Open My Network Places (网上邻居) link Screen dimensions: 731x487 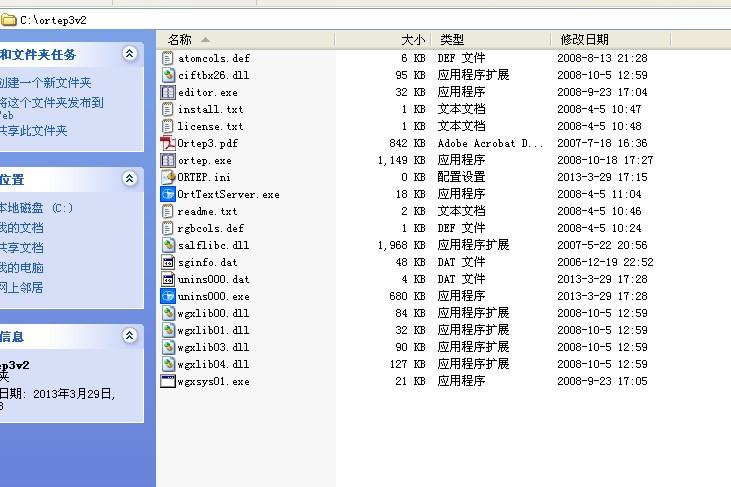tap(21, 288)
